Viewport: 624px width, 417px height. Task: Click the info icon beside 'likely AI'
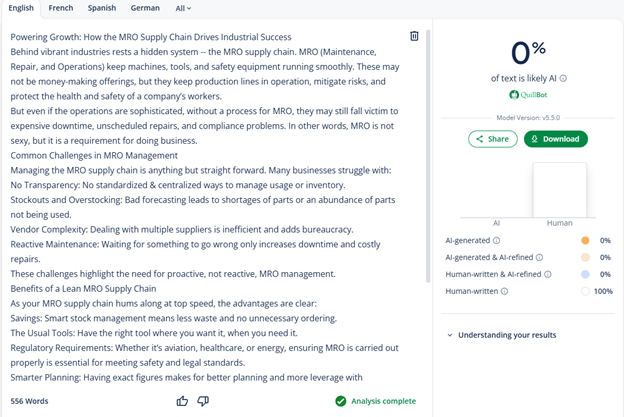[564, 78]
